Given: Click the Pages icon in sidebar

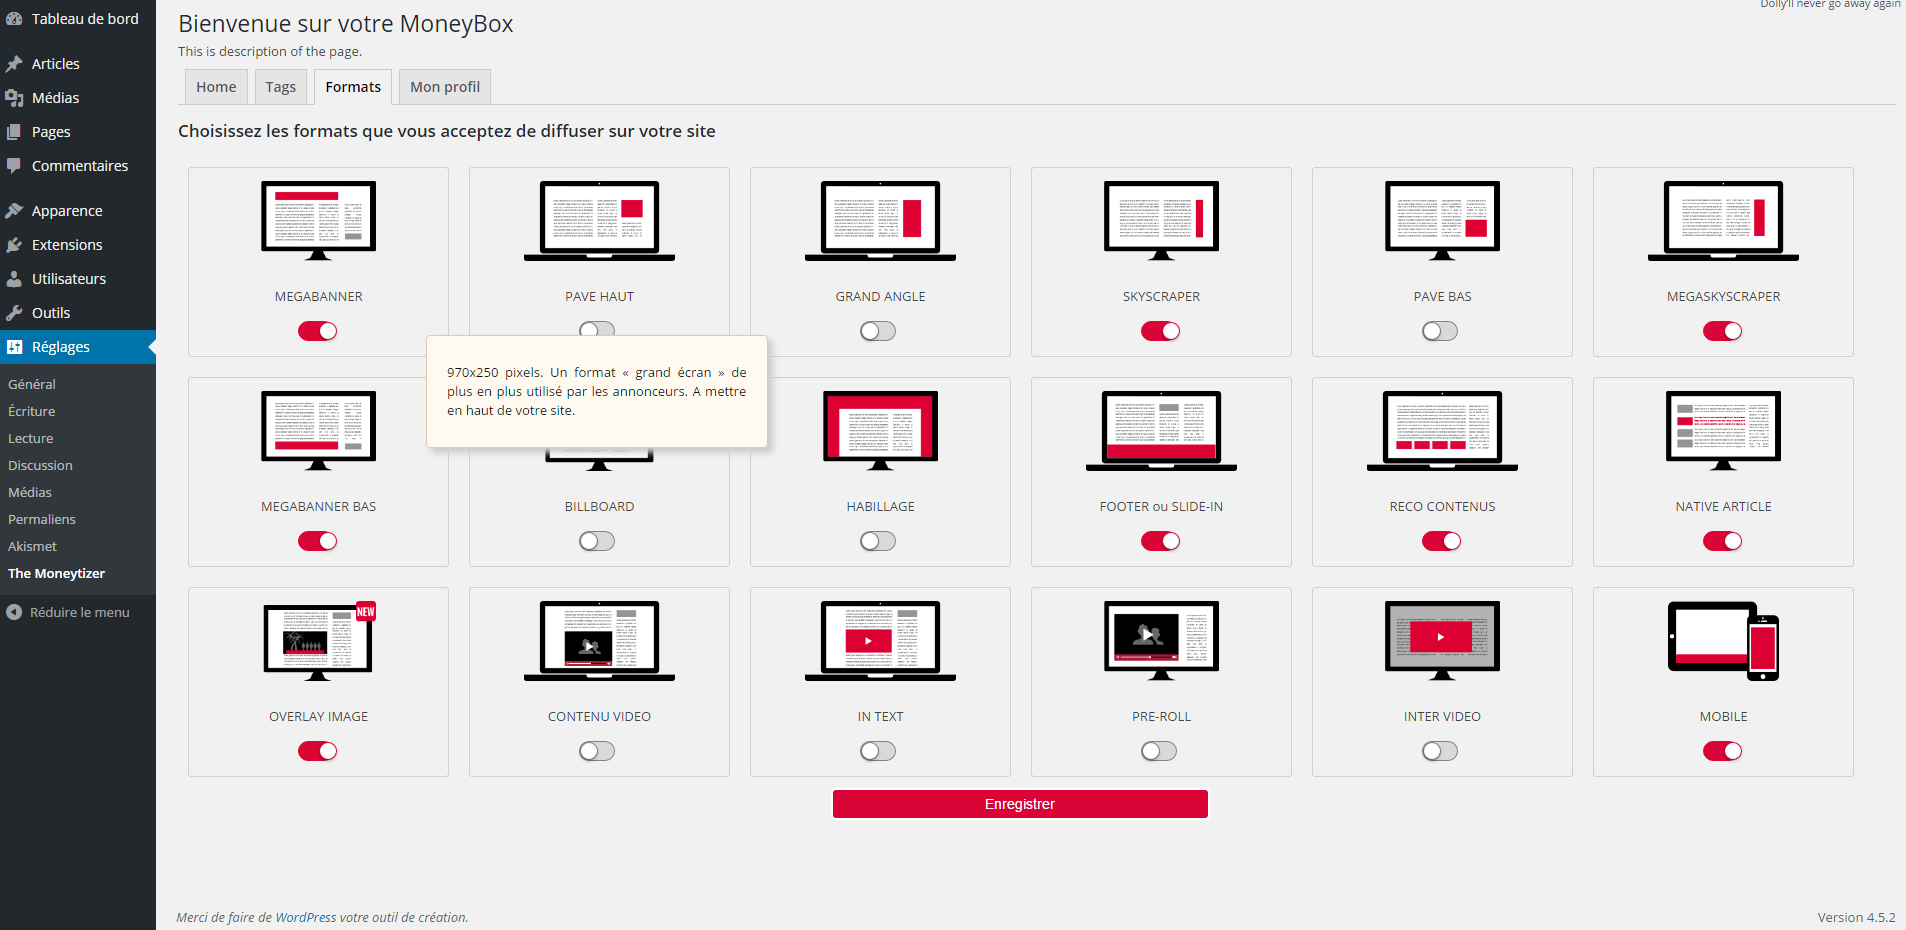Looking at the screenshot, I should (14, 132).
